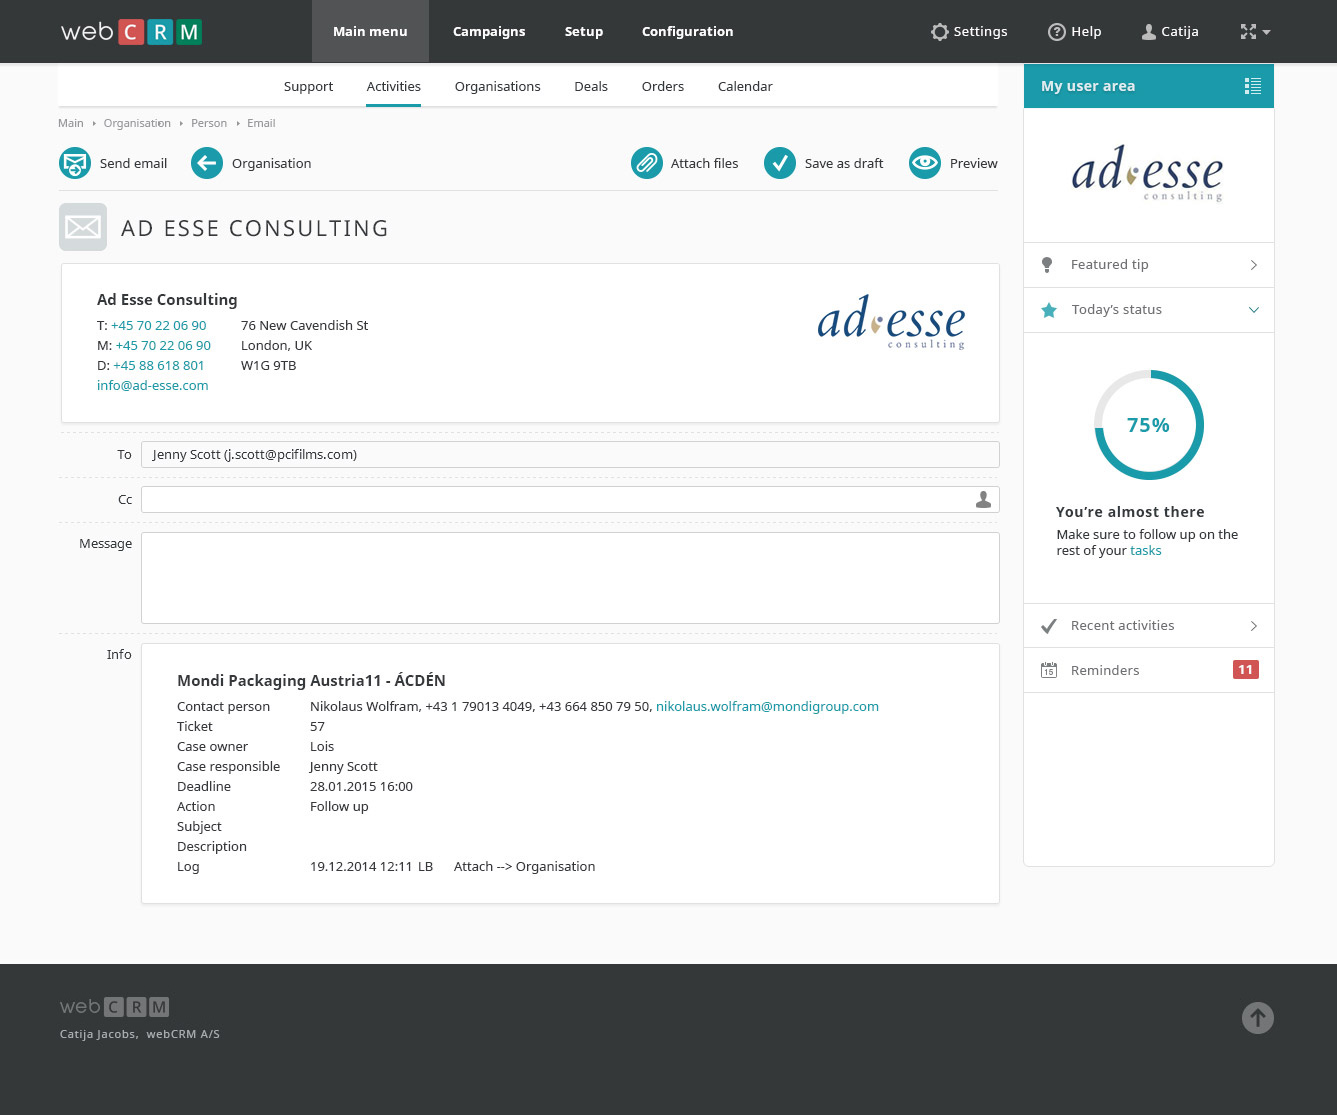Click the +45 88 618 801 direct number
Image resolution: width=1337 pixels, height=1115 pixels.
159,365
